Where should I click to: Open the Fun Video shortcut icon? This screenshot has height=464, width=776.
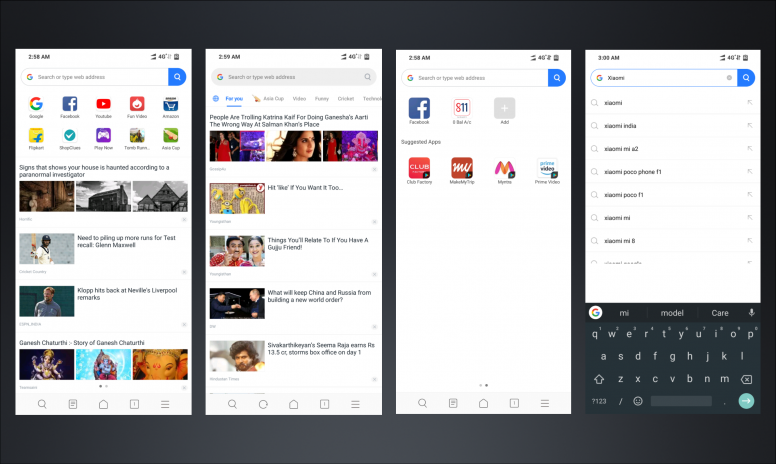tap(137, 104)
